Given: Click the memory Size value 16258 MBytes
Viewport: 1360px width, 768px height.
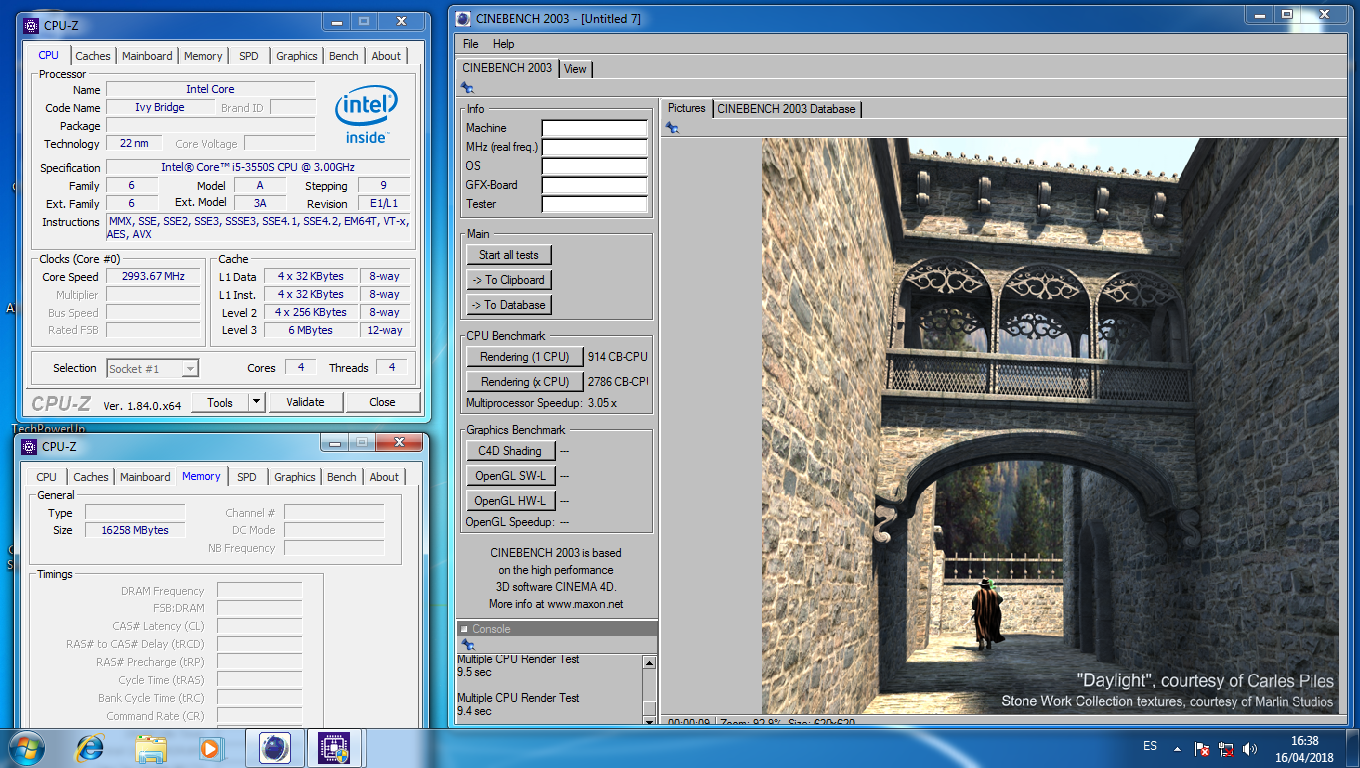Looking at the screenshot, I should [135, 530].
